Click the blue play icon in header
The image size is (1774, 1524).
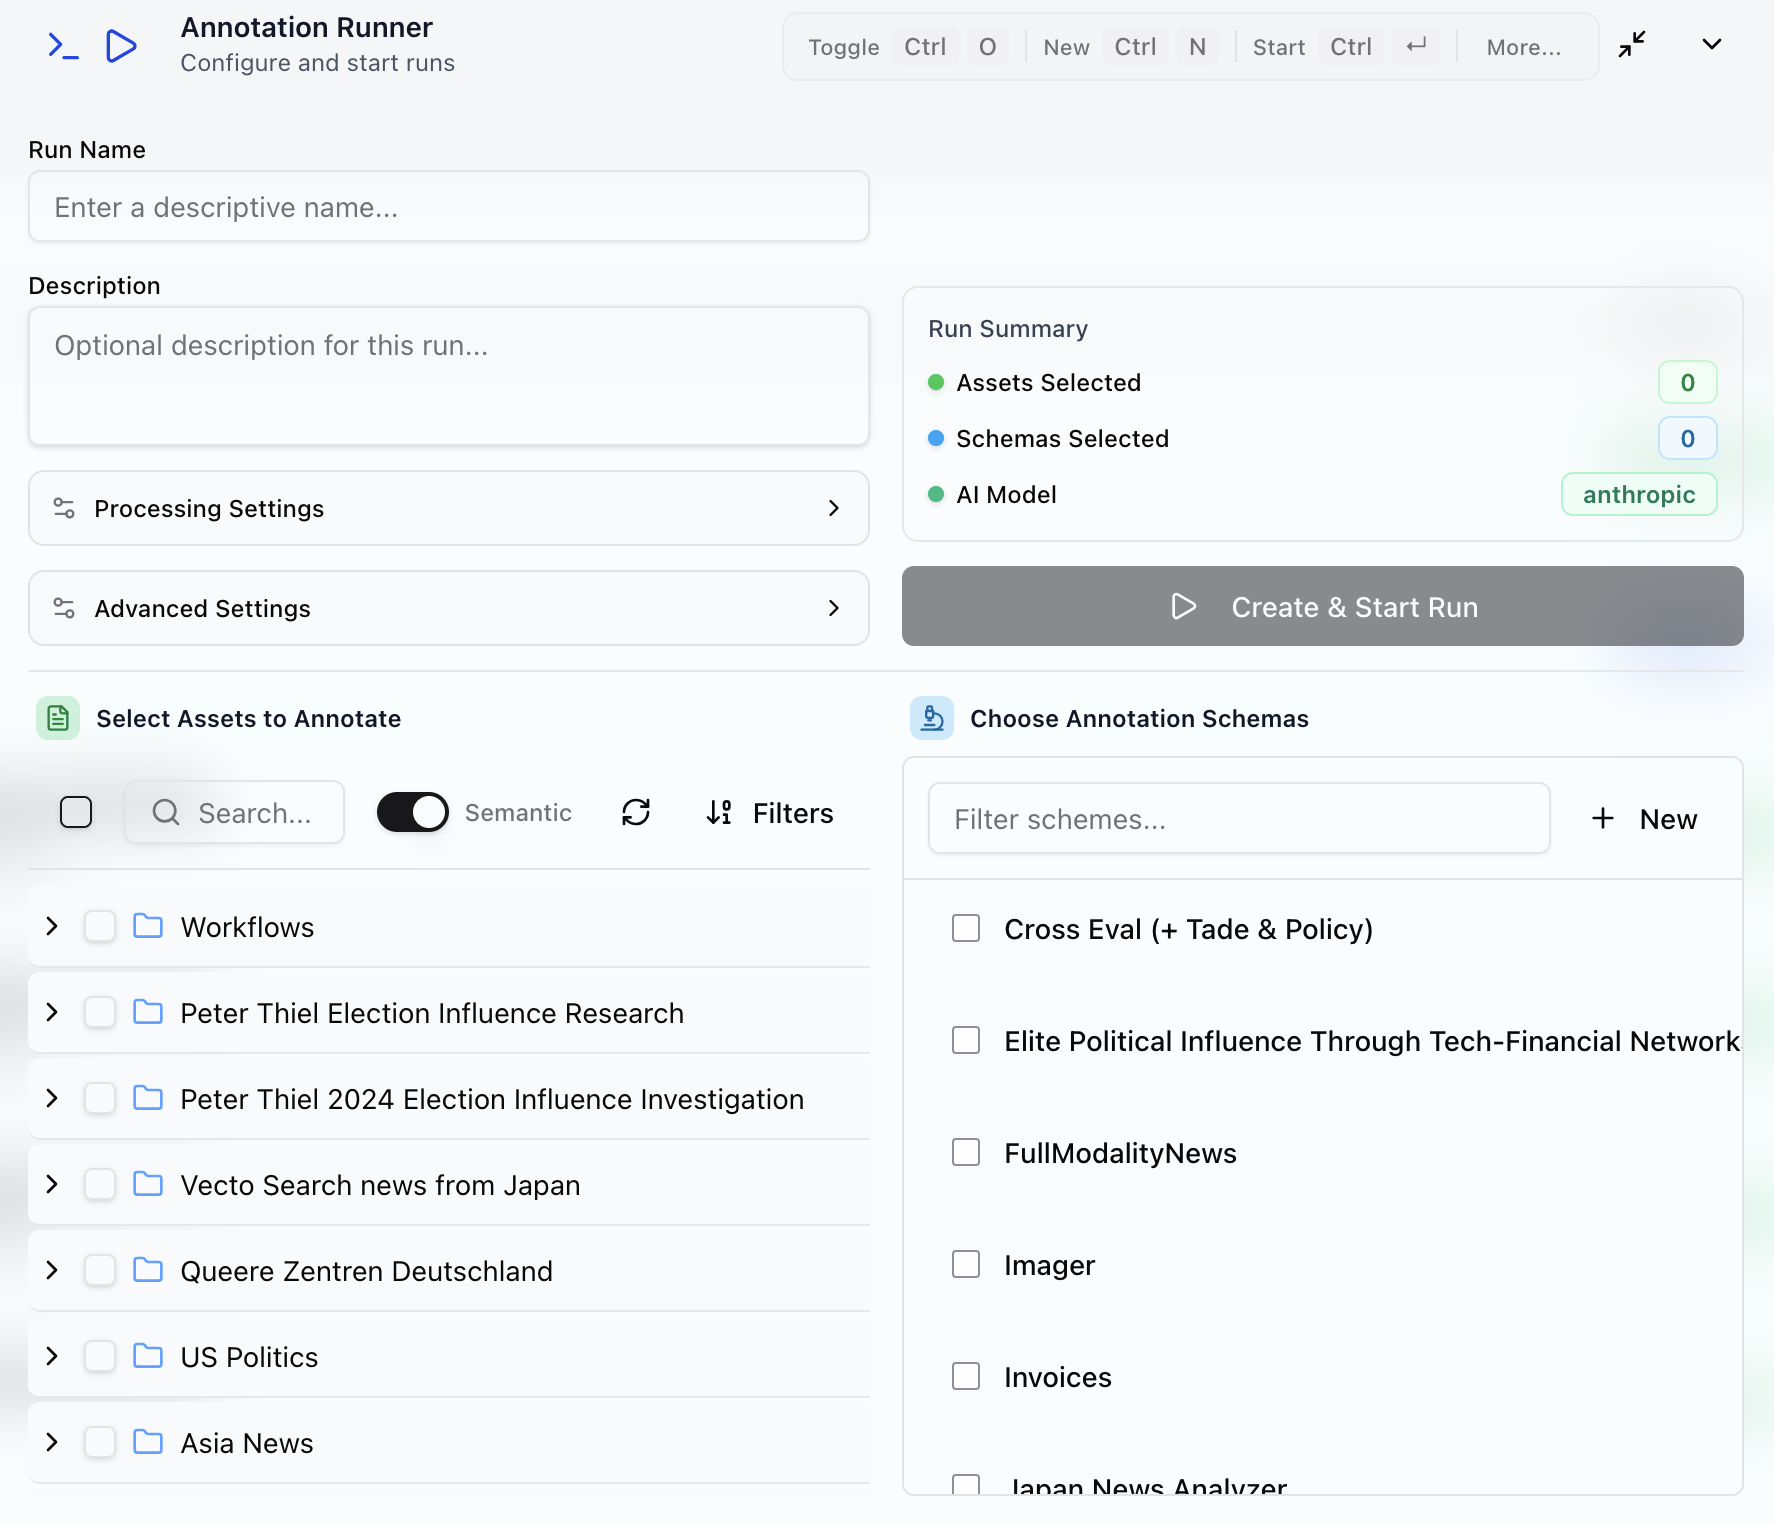click(121, 46)
